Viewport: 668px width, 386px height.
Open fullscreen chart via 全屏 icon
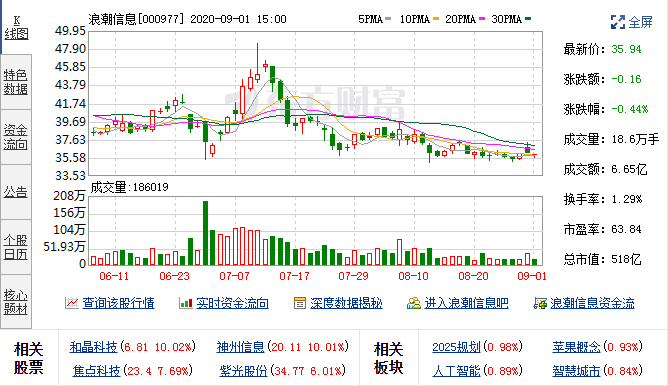pos(617,22)
